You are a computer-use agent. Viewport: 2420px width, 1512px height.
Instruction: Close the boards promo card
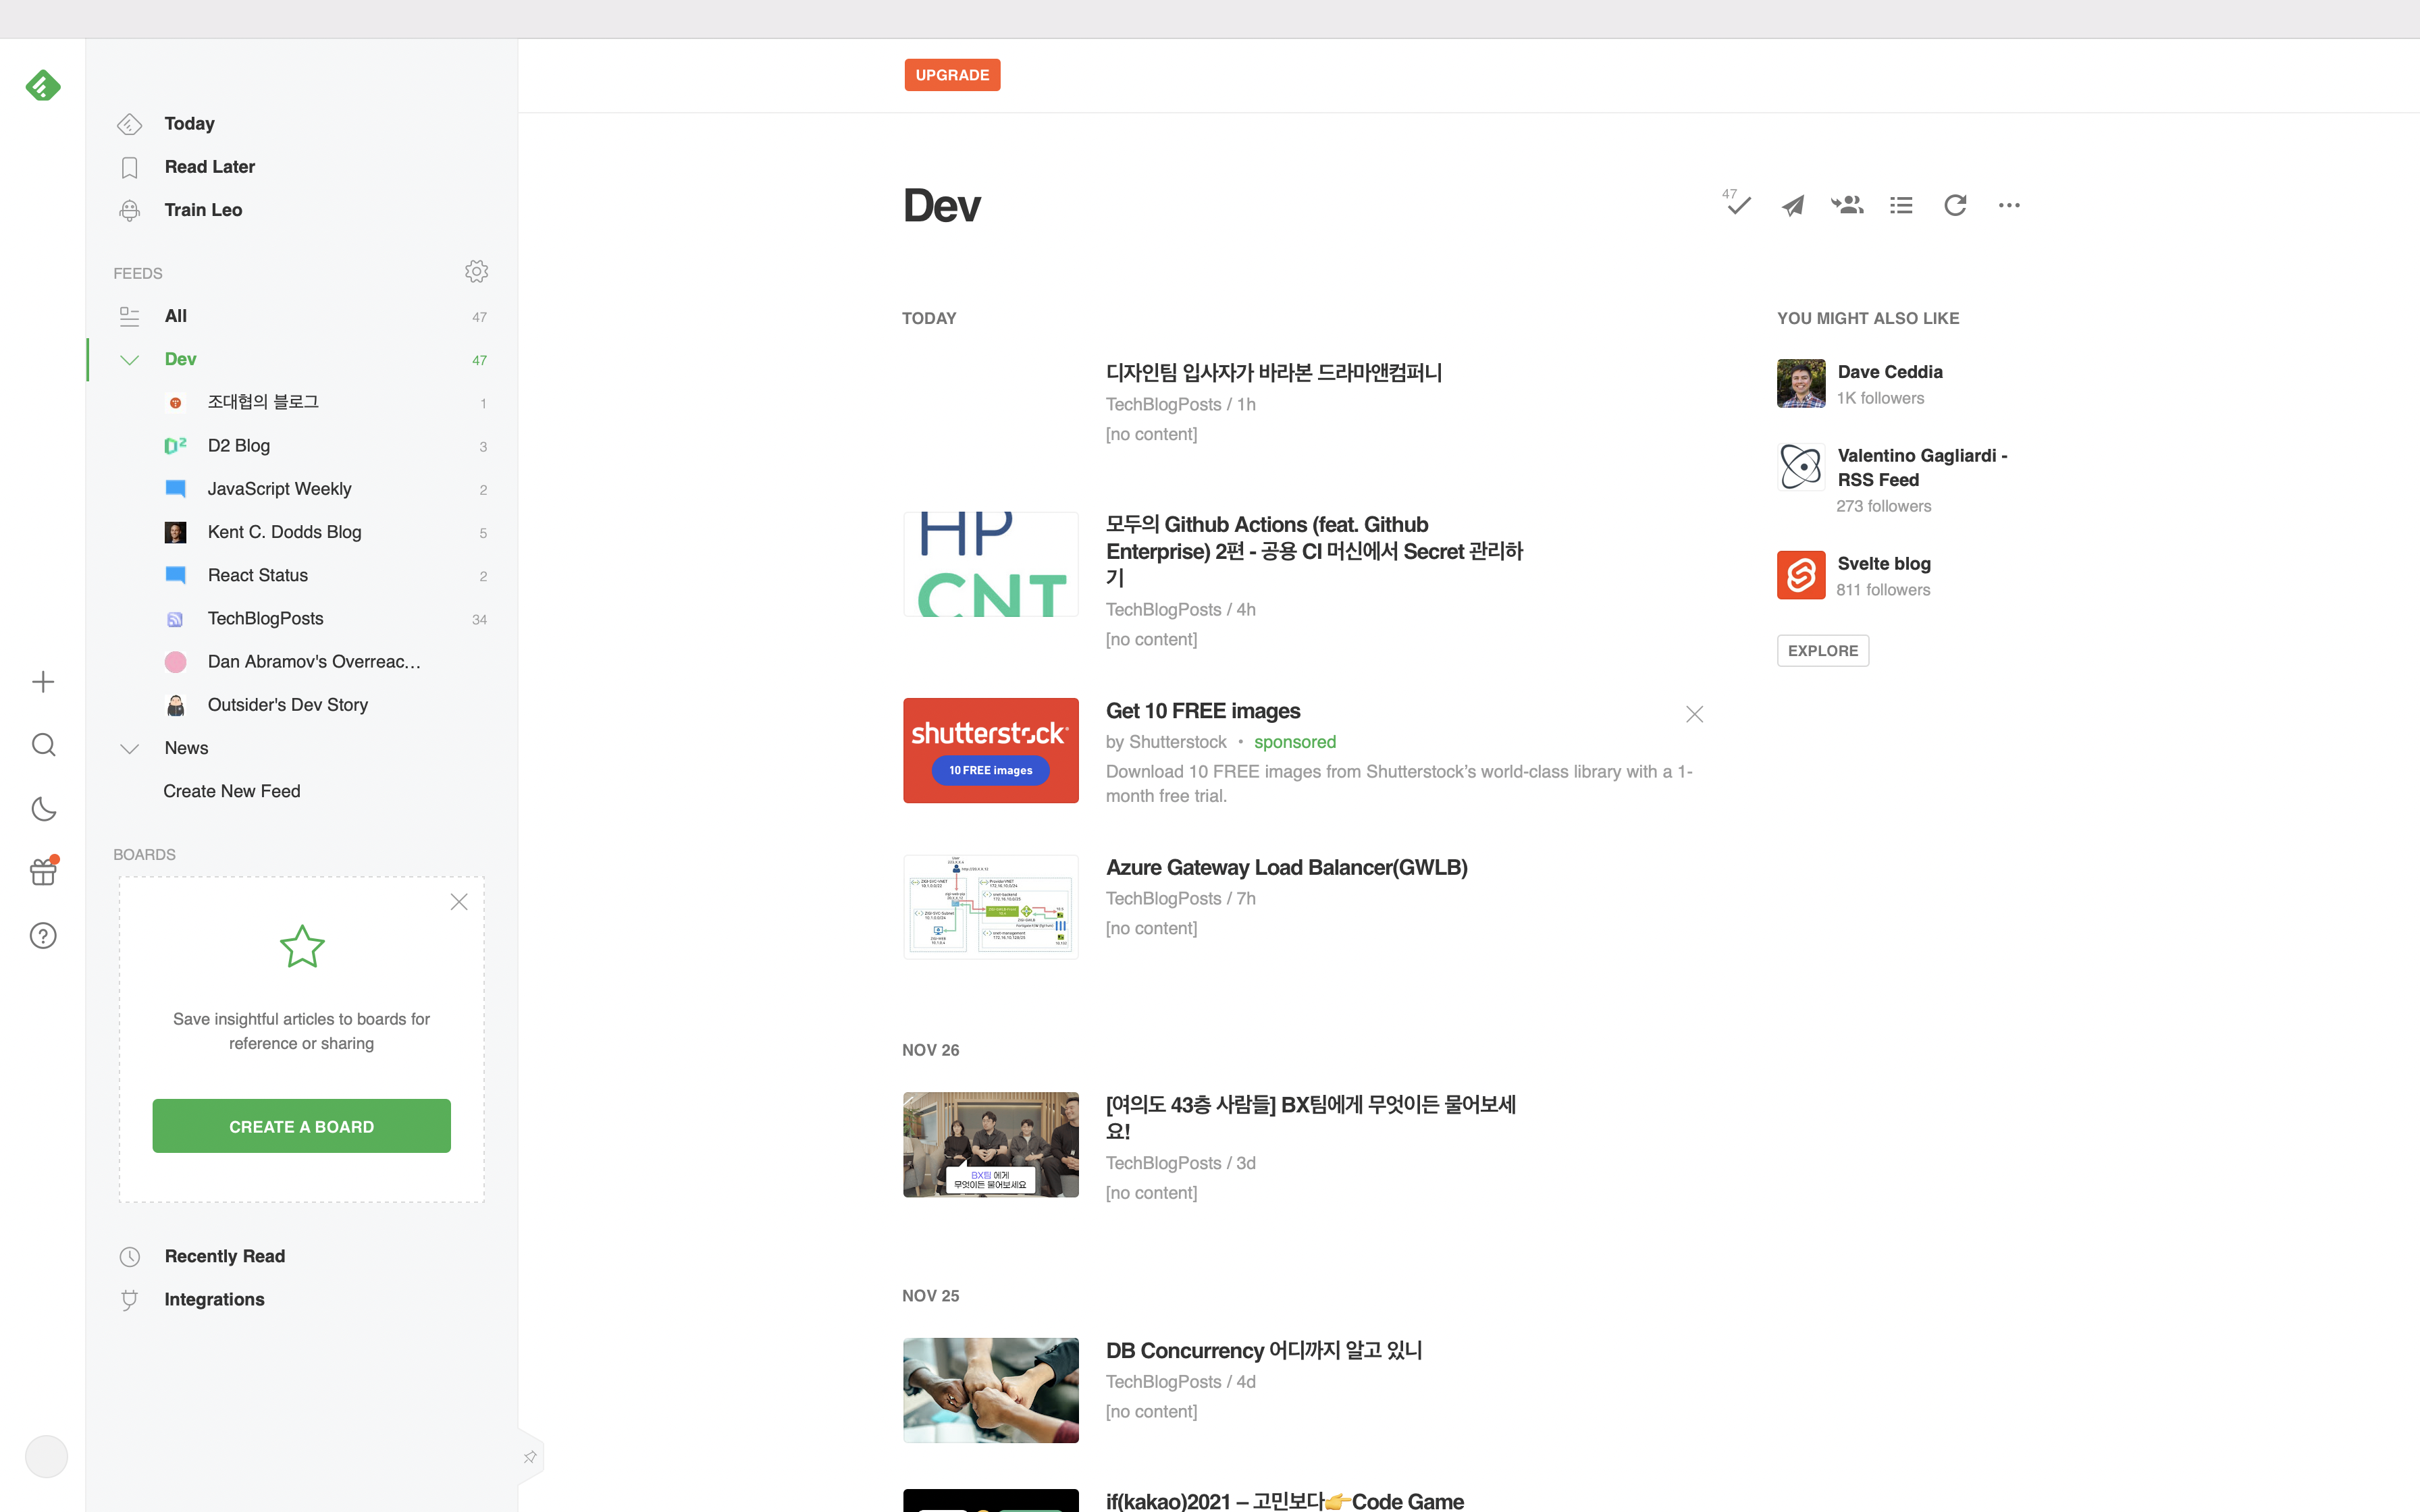point(459,902)
